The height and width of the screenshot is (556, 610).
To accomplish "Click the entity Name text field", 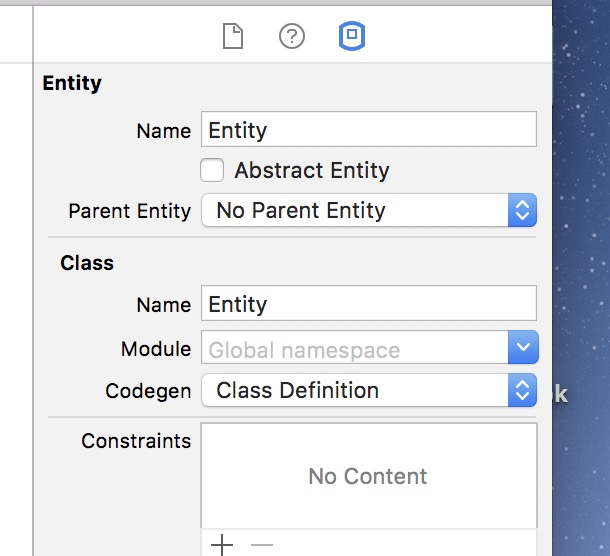I will 369,129.
